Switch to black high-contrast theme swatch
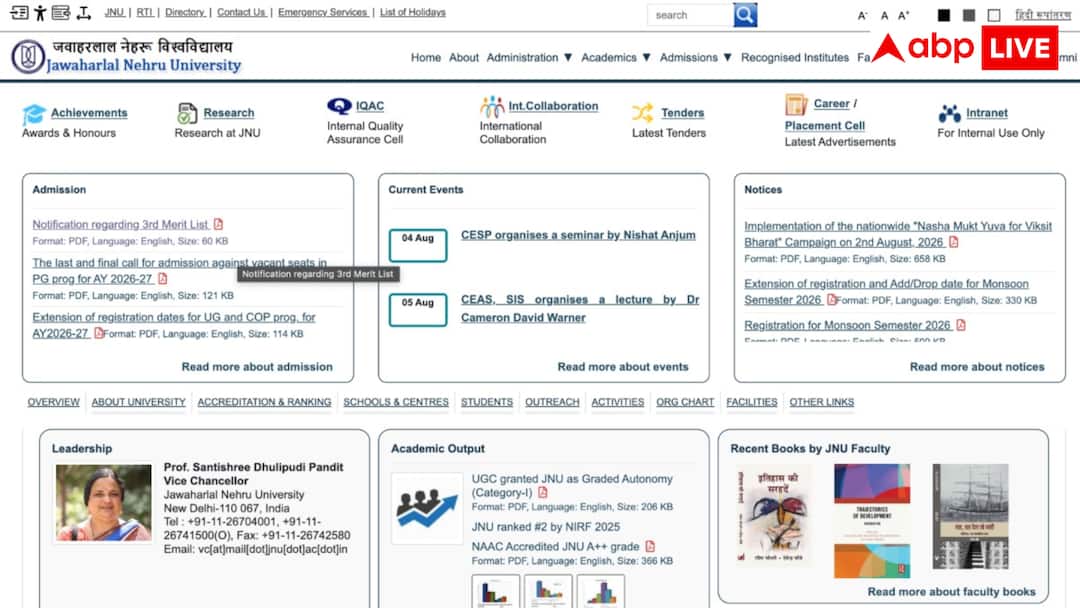The image size is (1080, 608). [944, 14]
